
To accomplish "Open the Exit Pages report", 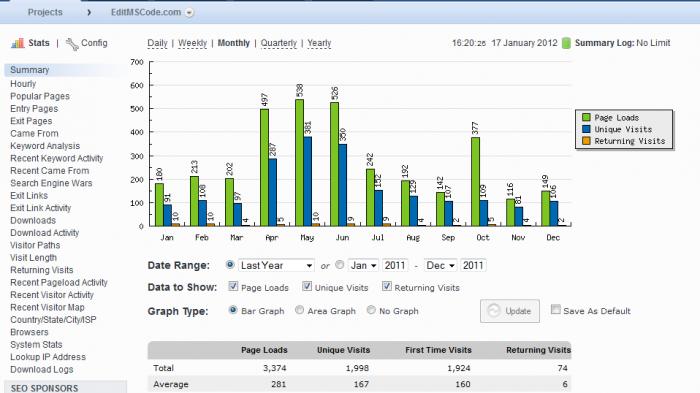I will click(31, 121).
